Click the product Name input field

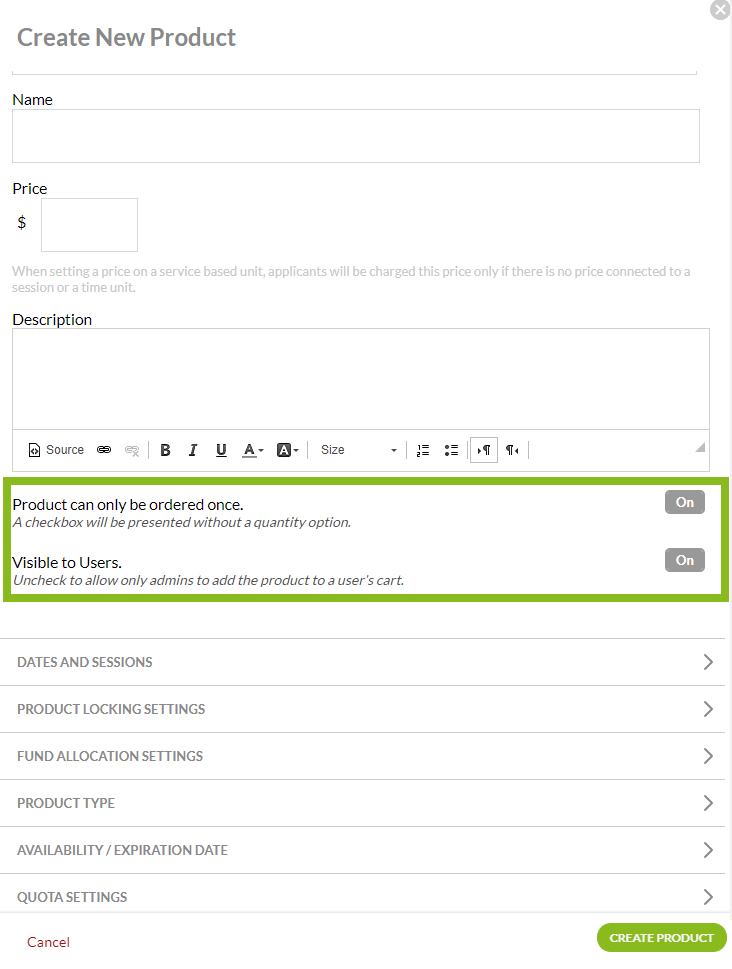point(355,136)
